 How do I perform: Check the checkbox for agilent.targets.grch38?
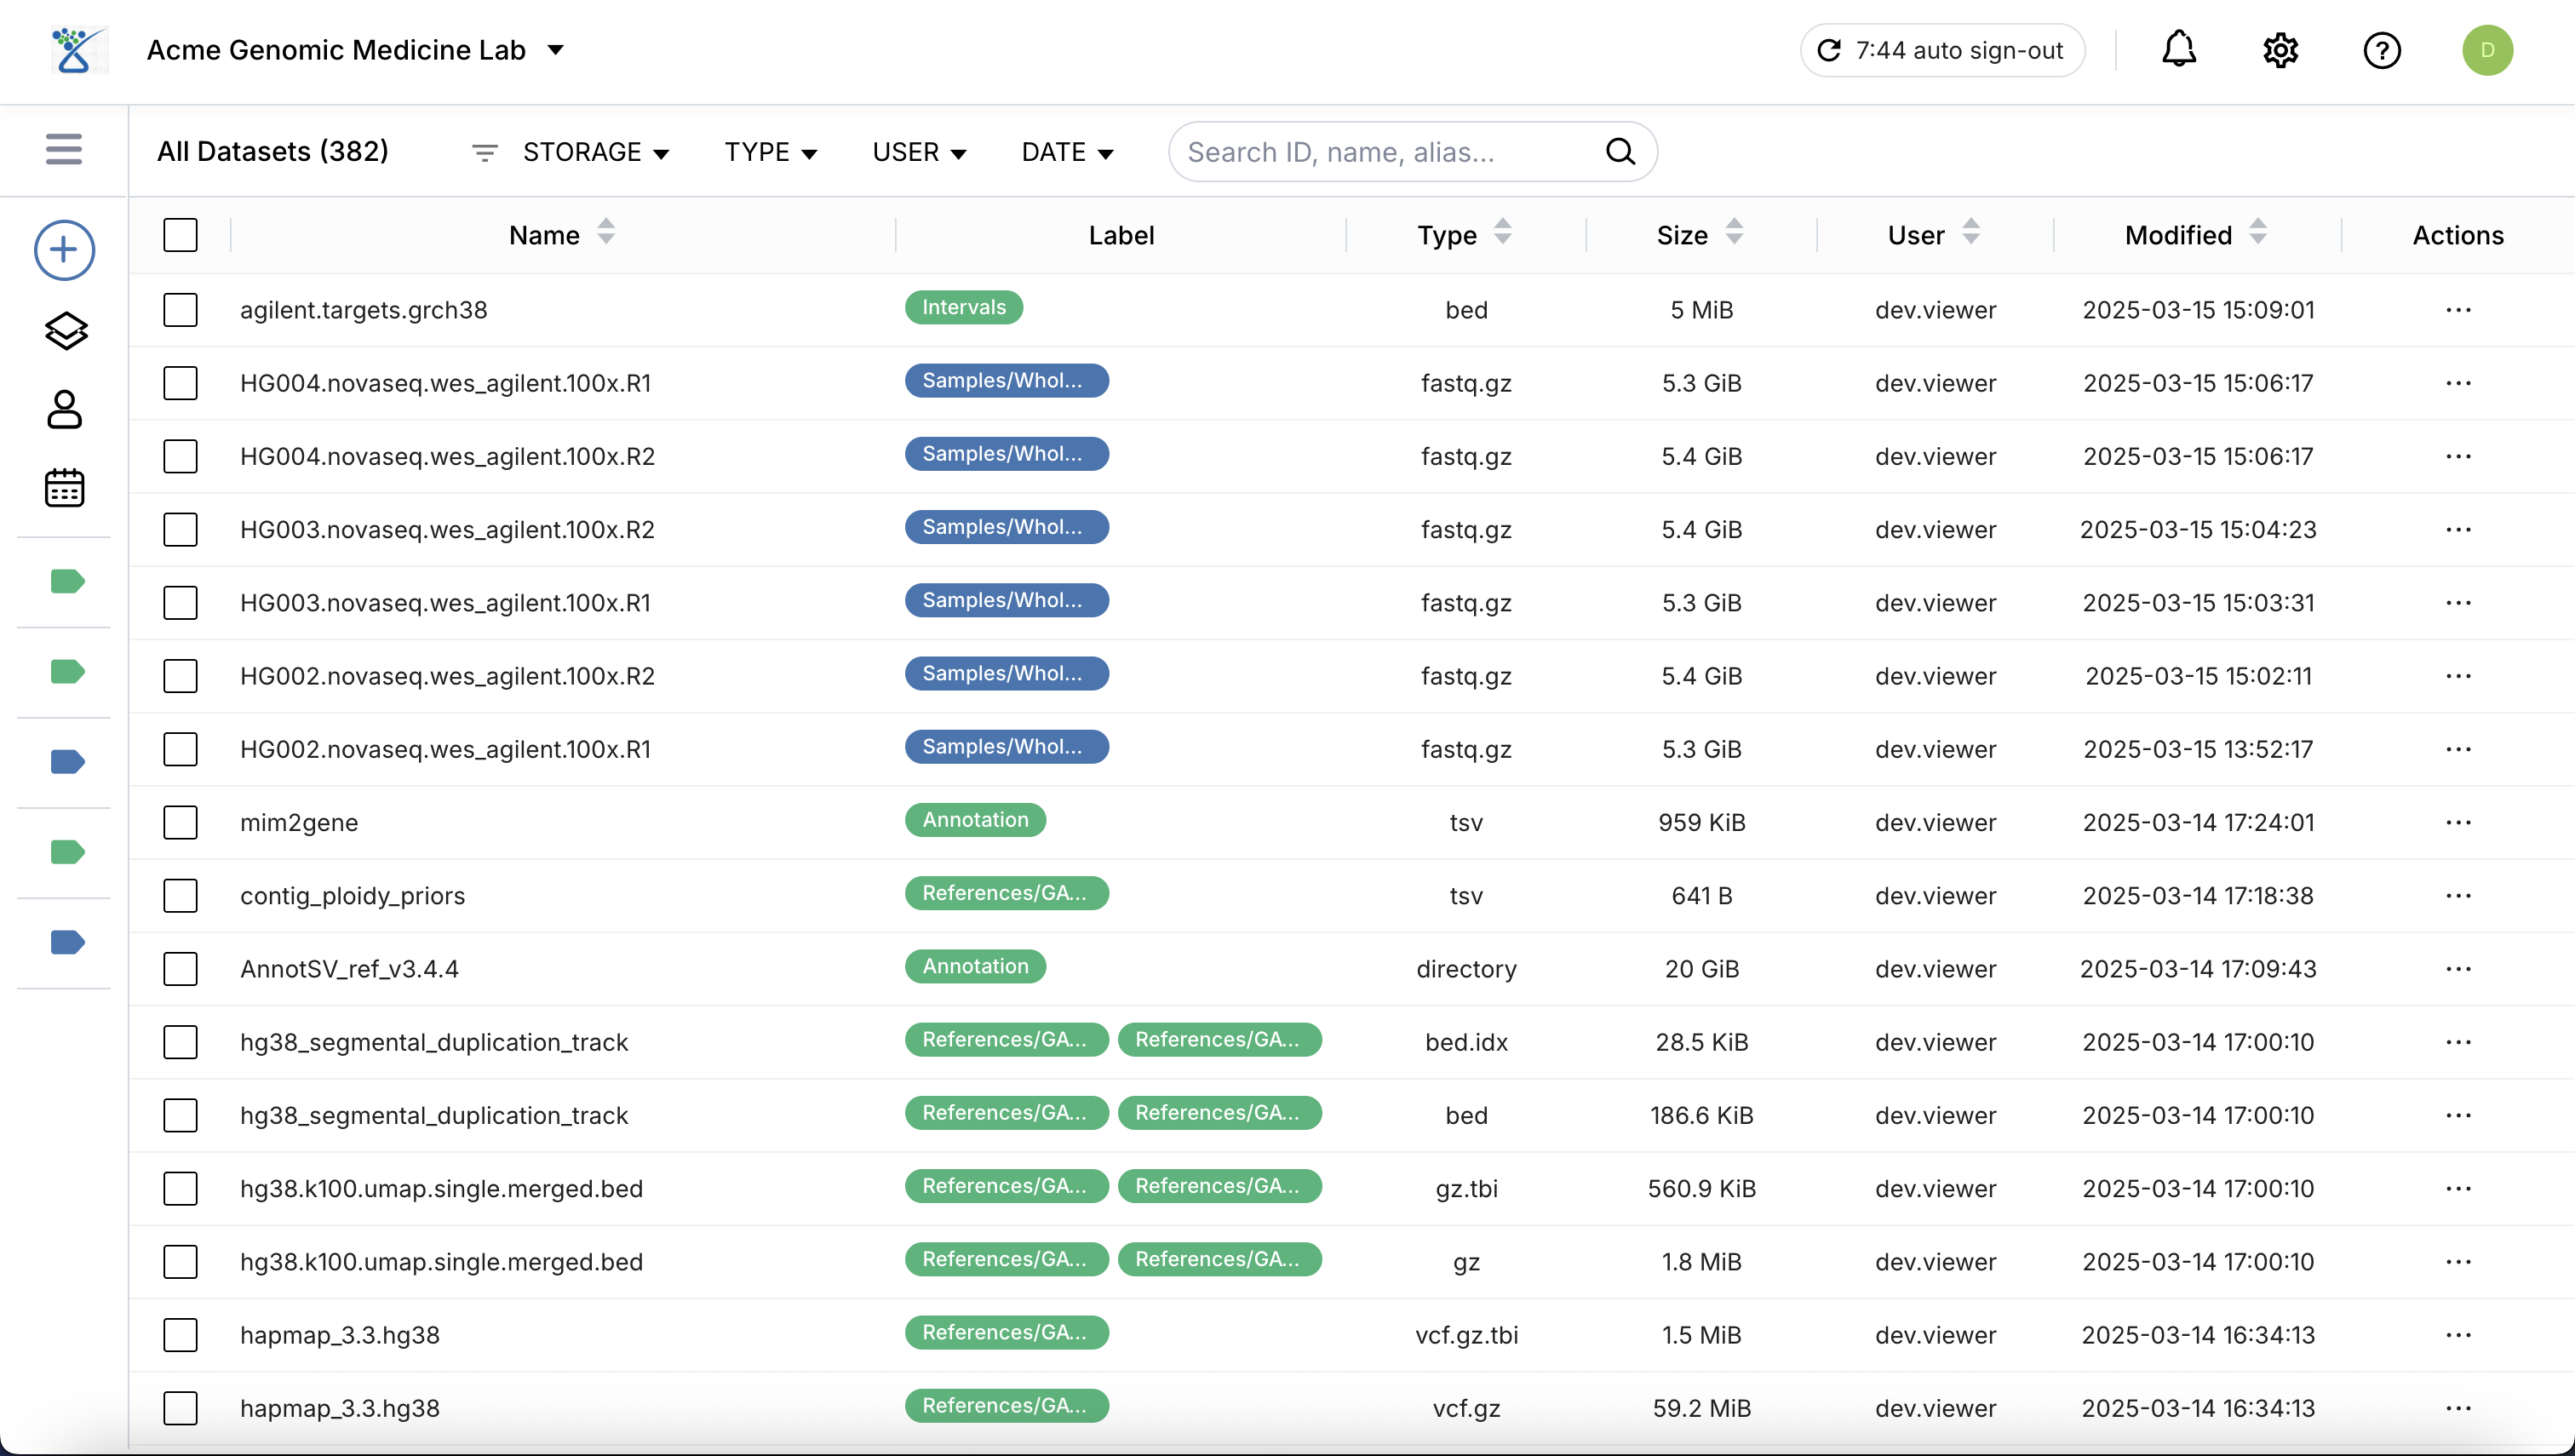180,310
